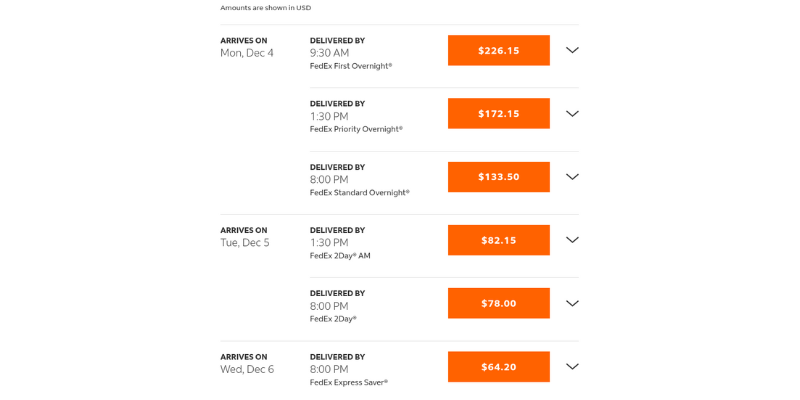Show details chevron beside the $78.00 rate
The width and height of the screenshot is (800, 400).
click(572, 303)
